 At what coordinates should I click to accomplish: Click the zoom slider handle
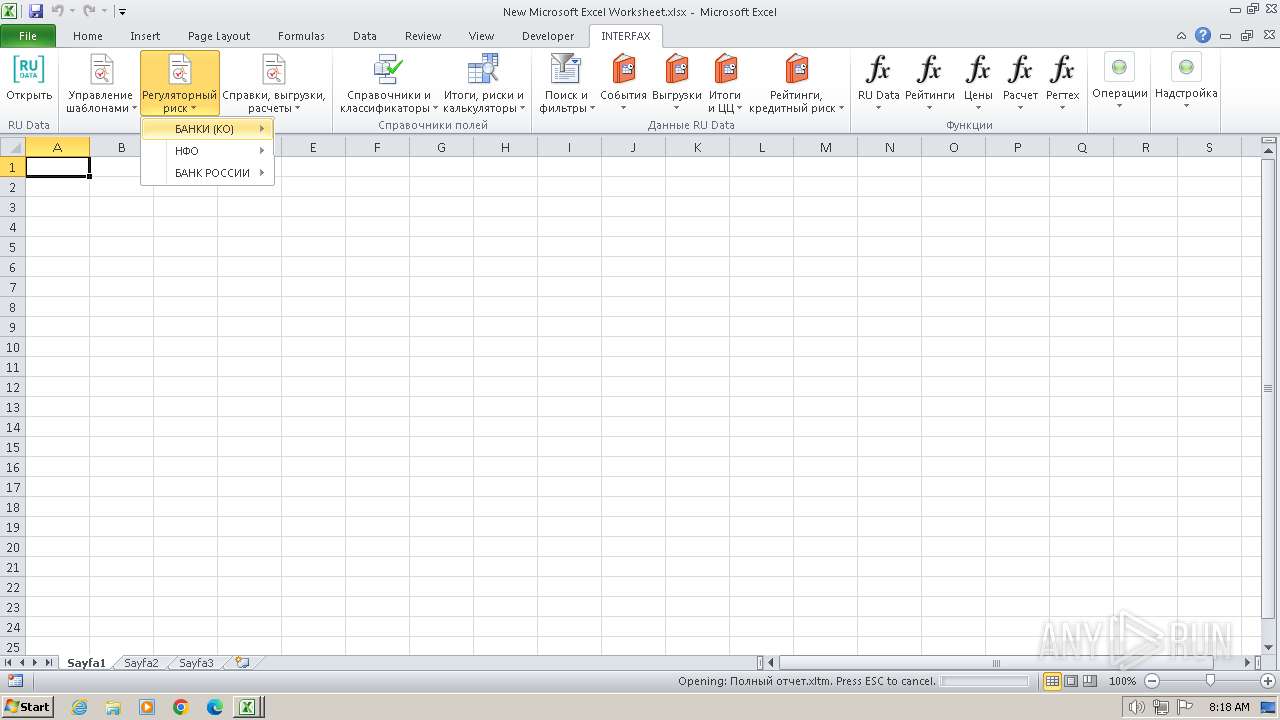1210,681
